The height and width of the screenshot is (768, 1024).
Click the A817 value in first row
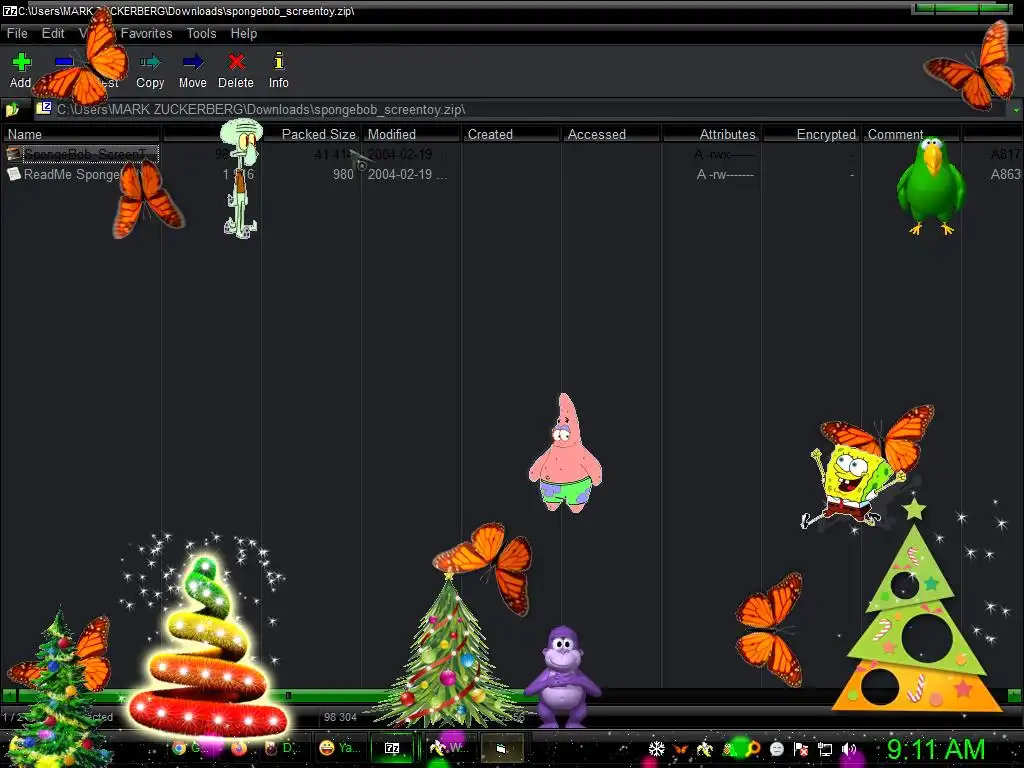(x=1005, y=154)
